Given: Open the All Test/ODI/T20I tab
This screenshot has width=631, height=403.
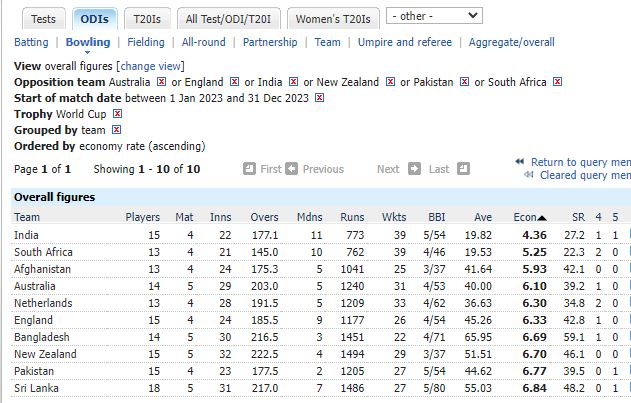Looking at the screenshot, I should [x=228, y=19].
